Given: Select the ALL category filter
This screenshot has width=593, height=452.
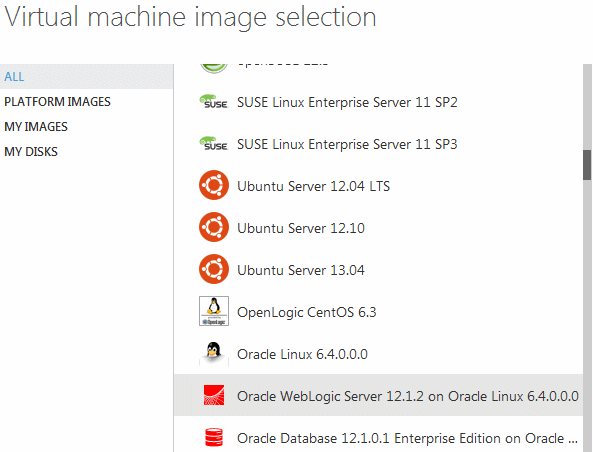Looking at the screenshot, I should coord(87,77).
